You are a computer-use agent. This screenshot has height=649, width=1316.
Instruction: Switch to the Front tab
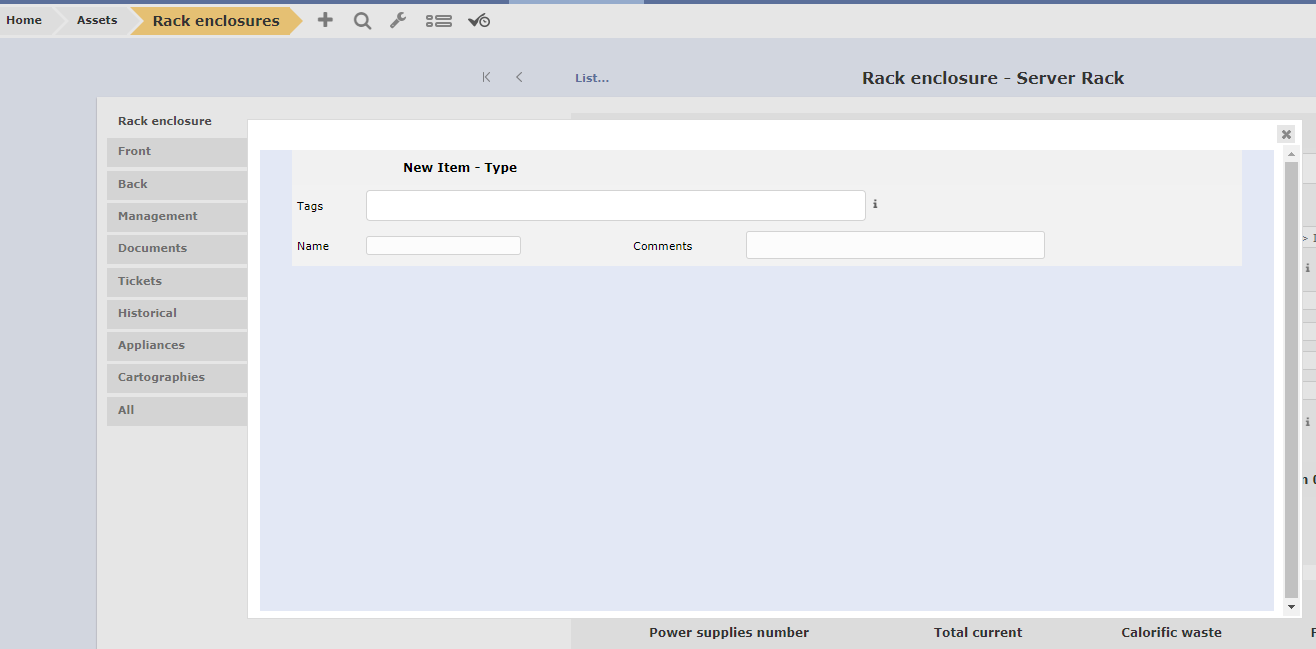point(177,152)
